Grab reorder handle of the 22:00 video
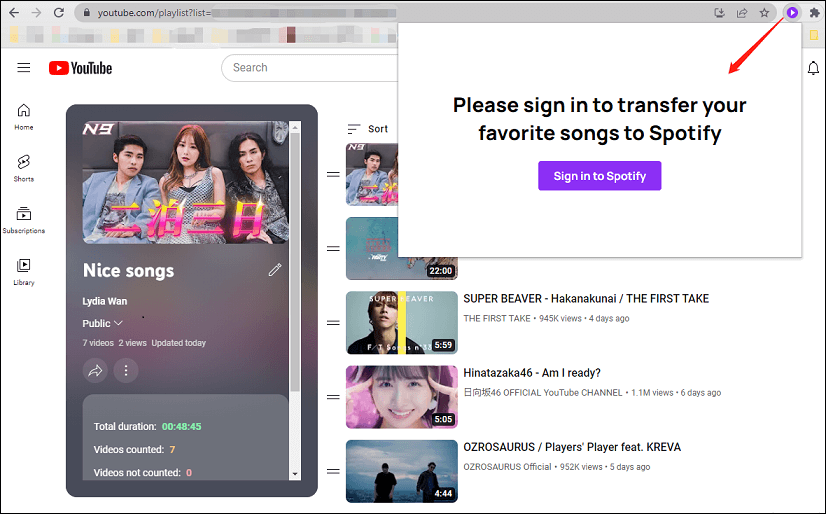This screenshot has width=826, height=514. click(x=333, y=249)
